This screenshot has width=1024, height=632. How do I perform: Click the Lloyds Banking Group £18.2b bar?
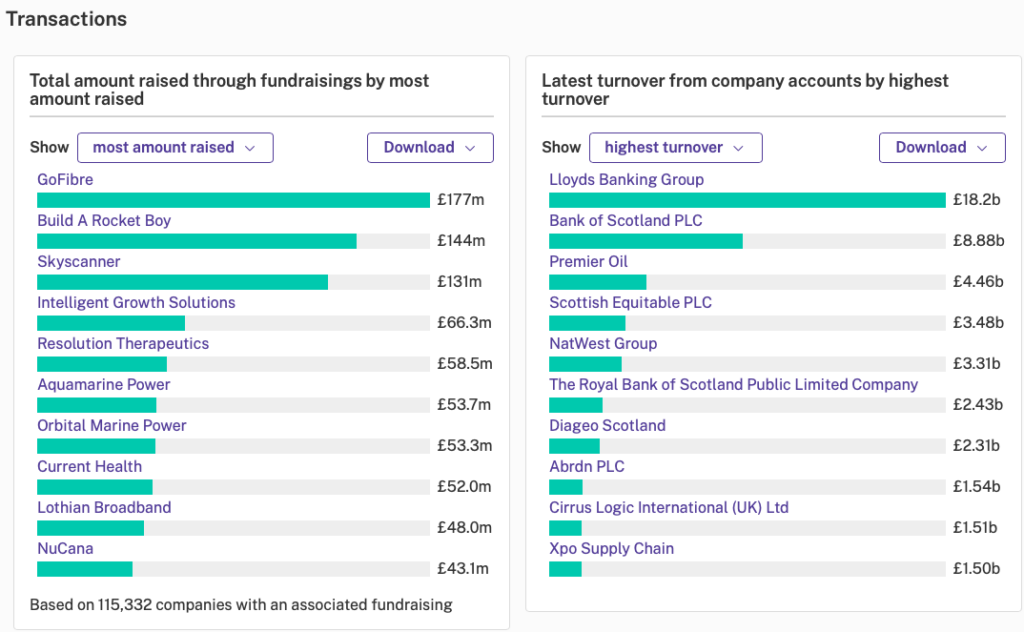coord(747,200)
